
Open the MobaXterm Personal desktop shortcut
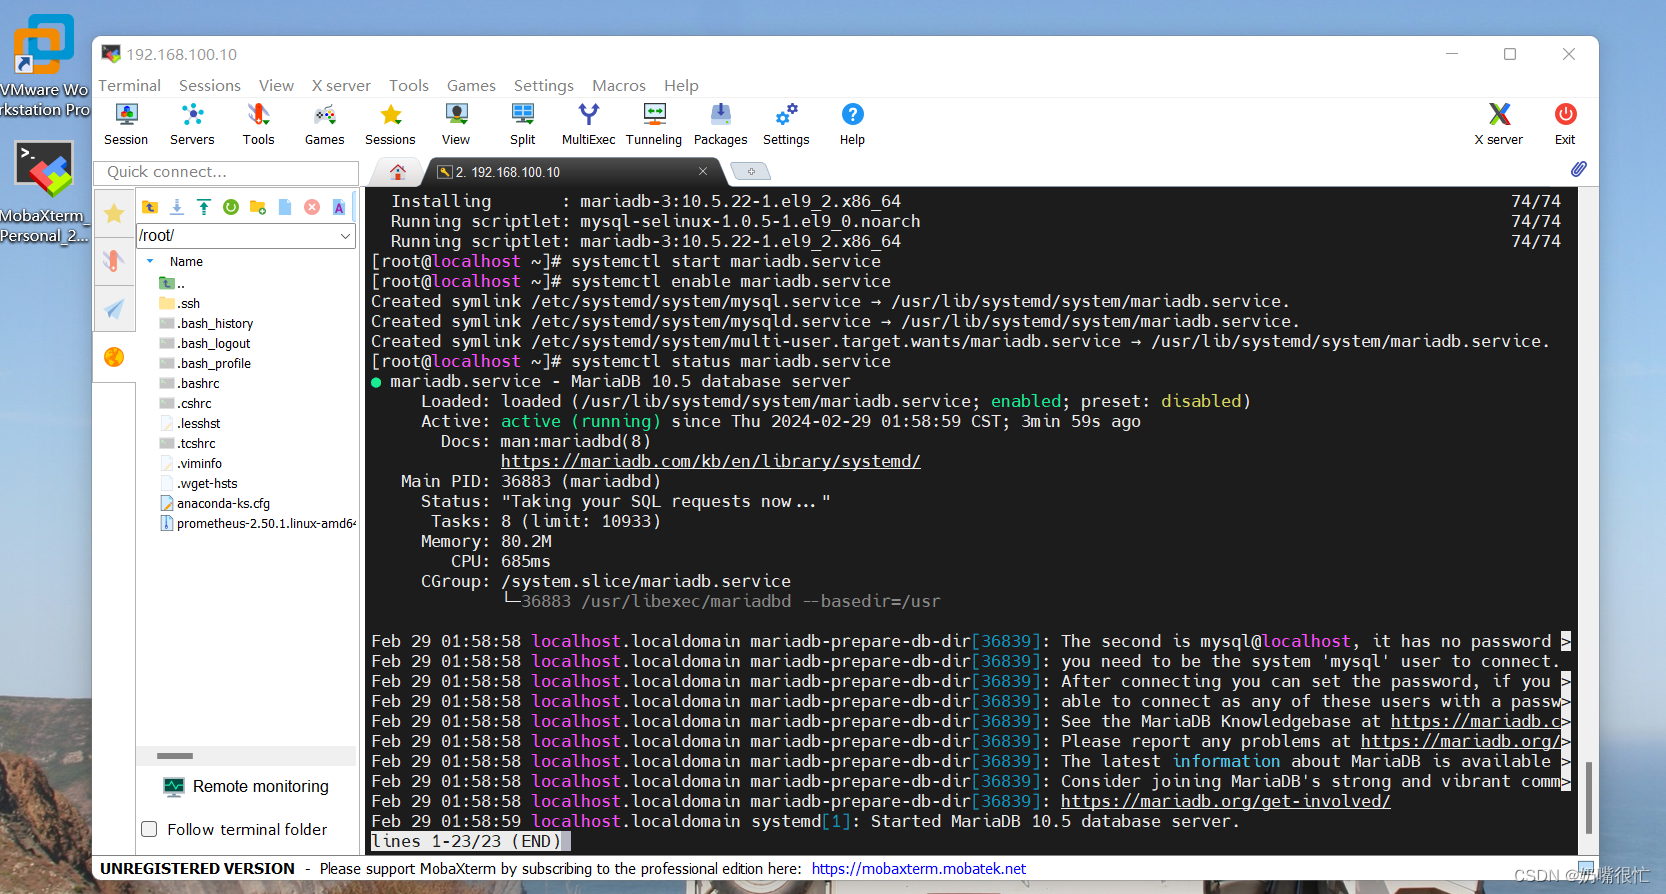tap(44, 191)
